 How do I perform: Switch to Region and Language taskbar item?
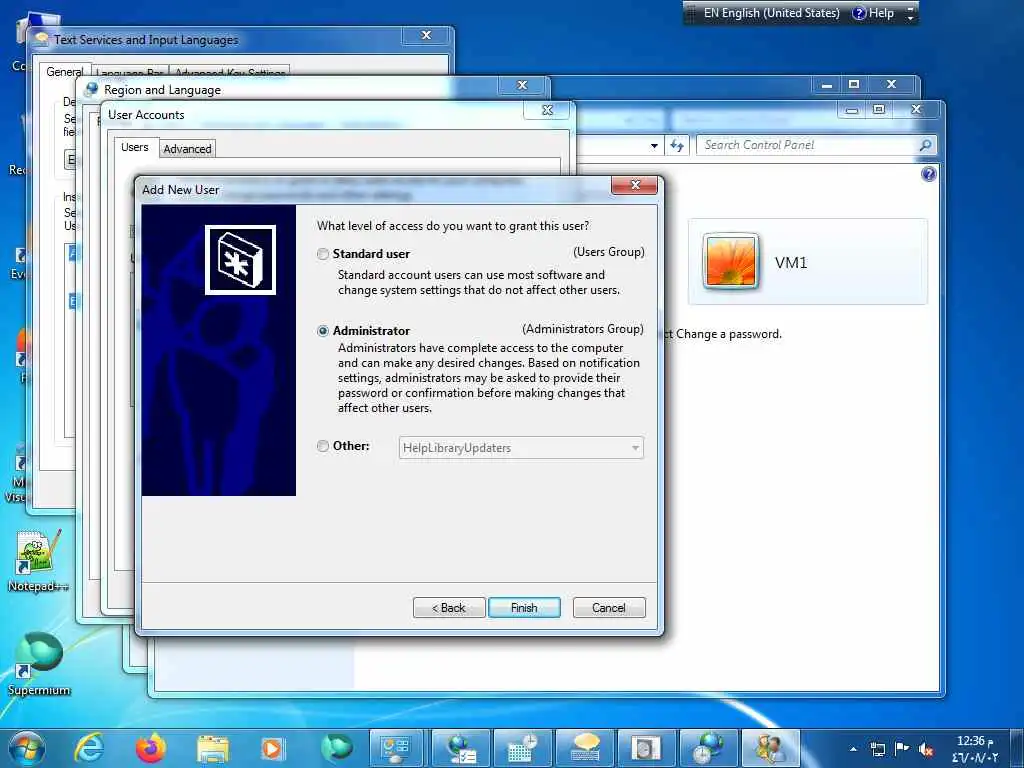point(460,748)
